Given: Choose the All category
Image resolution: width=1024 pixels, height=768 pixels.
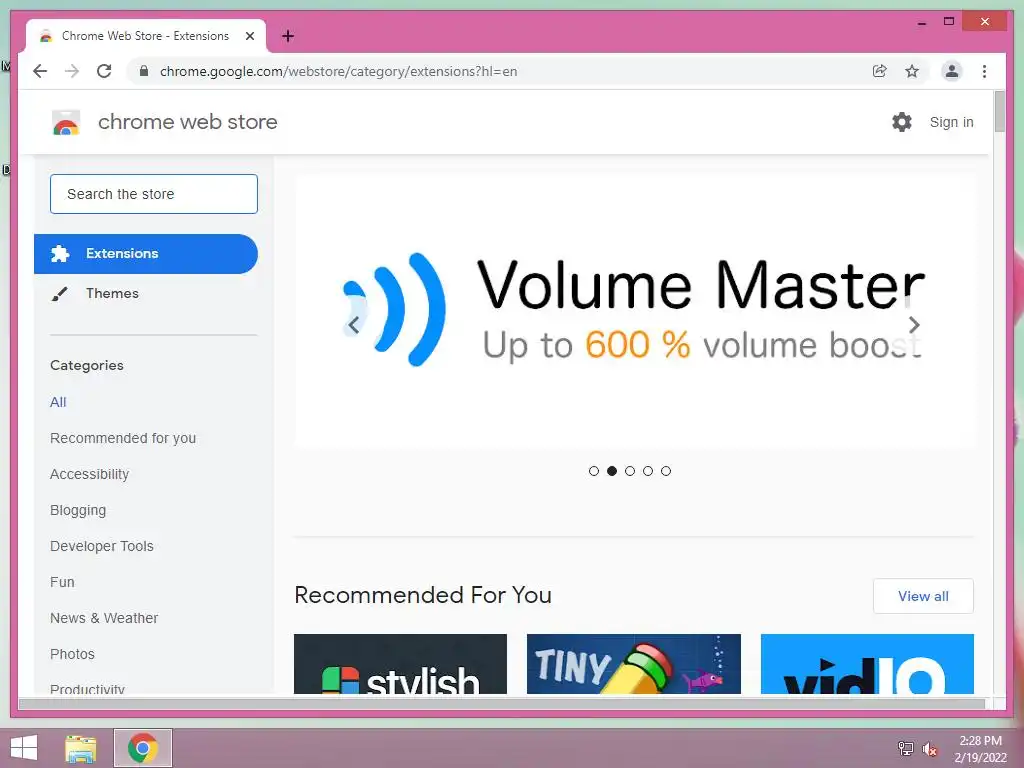Looking at the screenshot, I should tap(58, 402).
